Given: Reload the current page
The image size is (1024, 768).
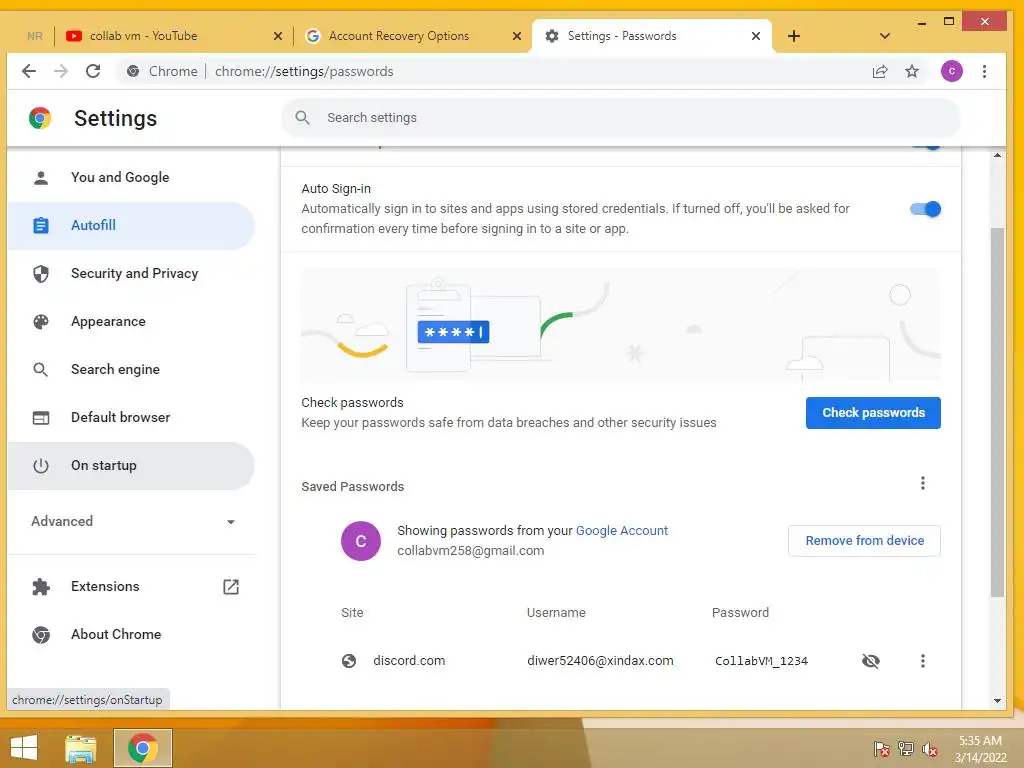Looking at the screenshot, I should [x=93, y=71].
